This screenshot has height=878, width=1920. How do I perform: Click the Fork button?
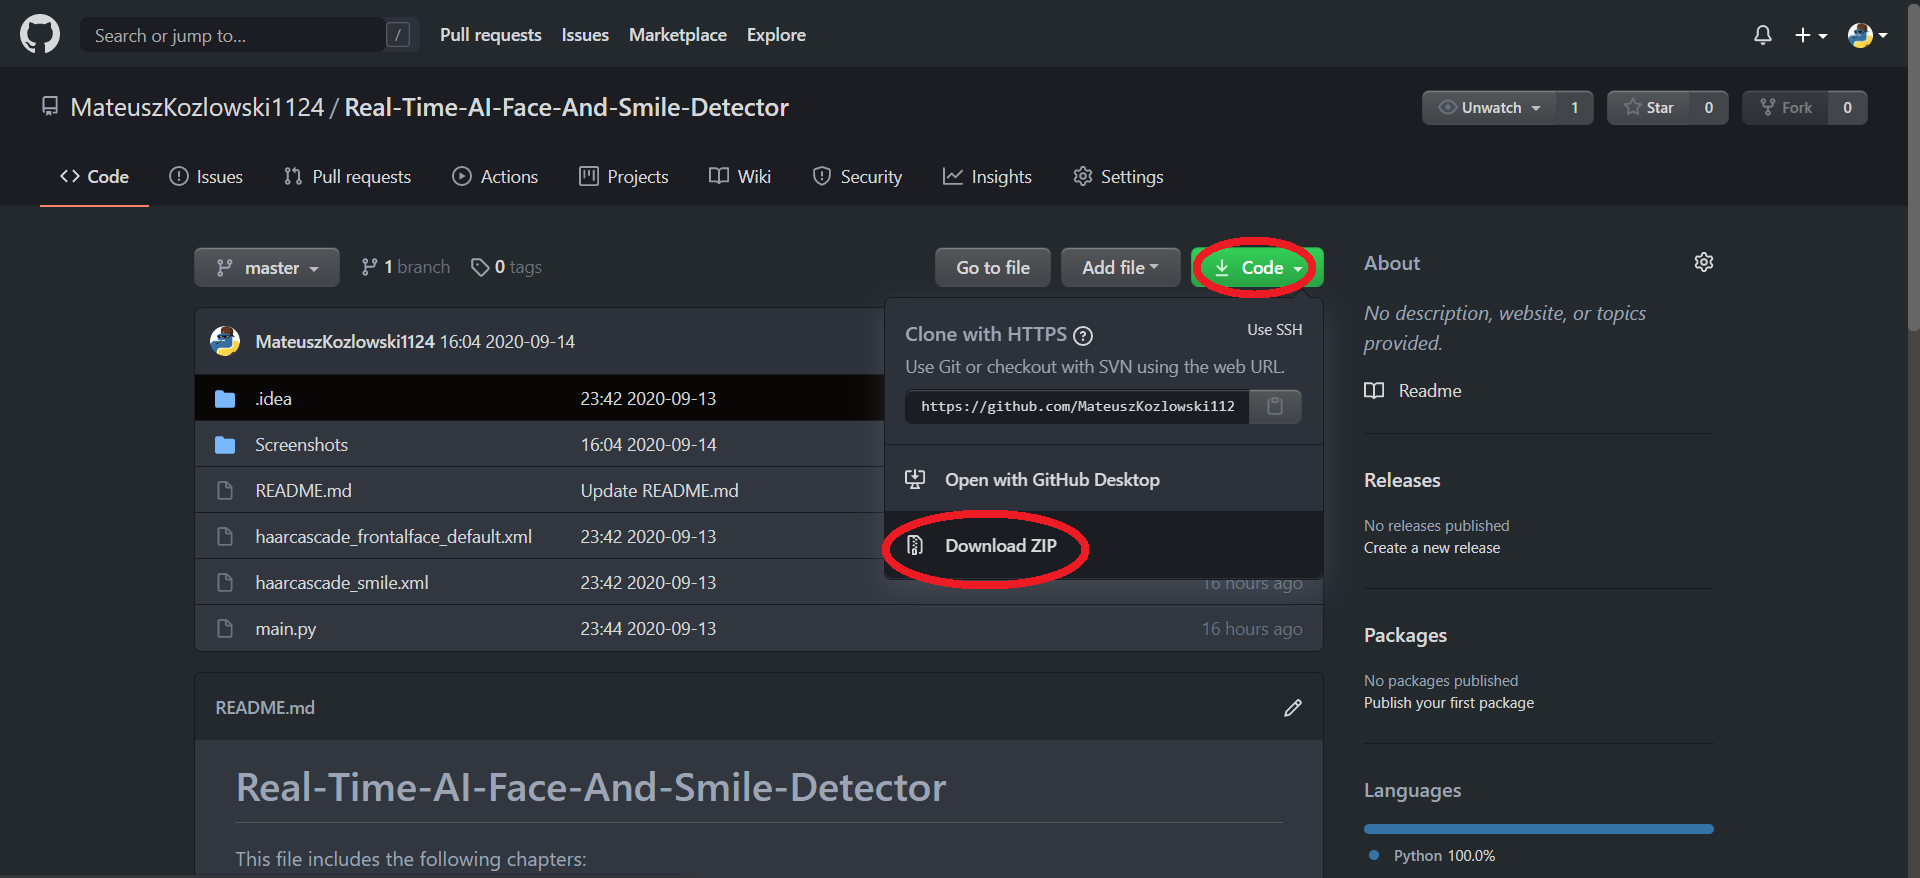click(1785, 107)
